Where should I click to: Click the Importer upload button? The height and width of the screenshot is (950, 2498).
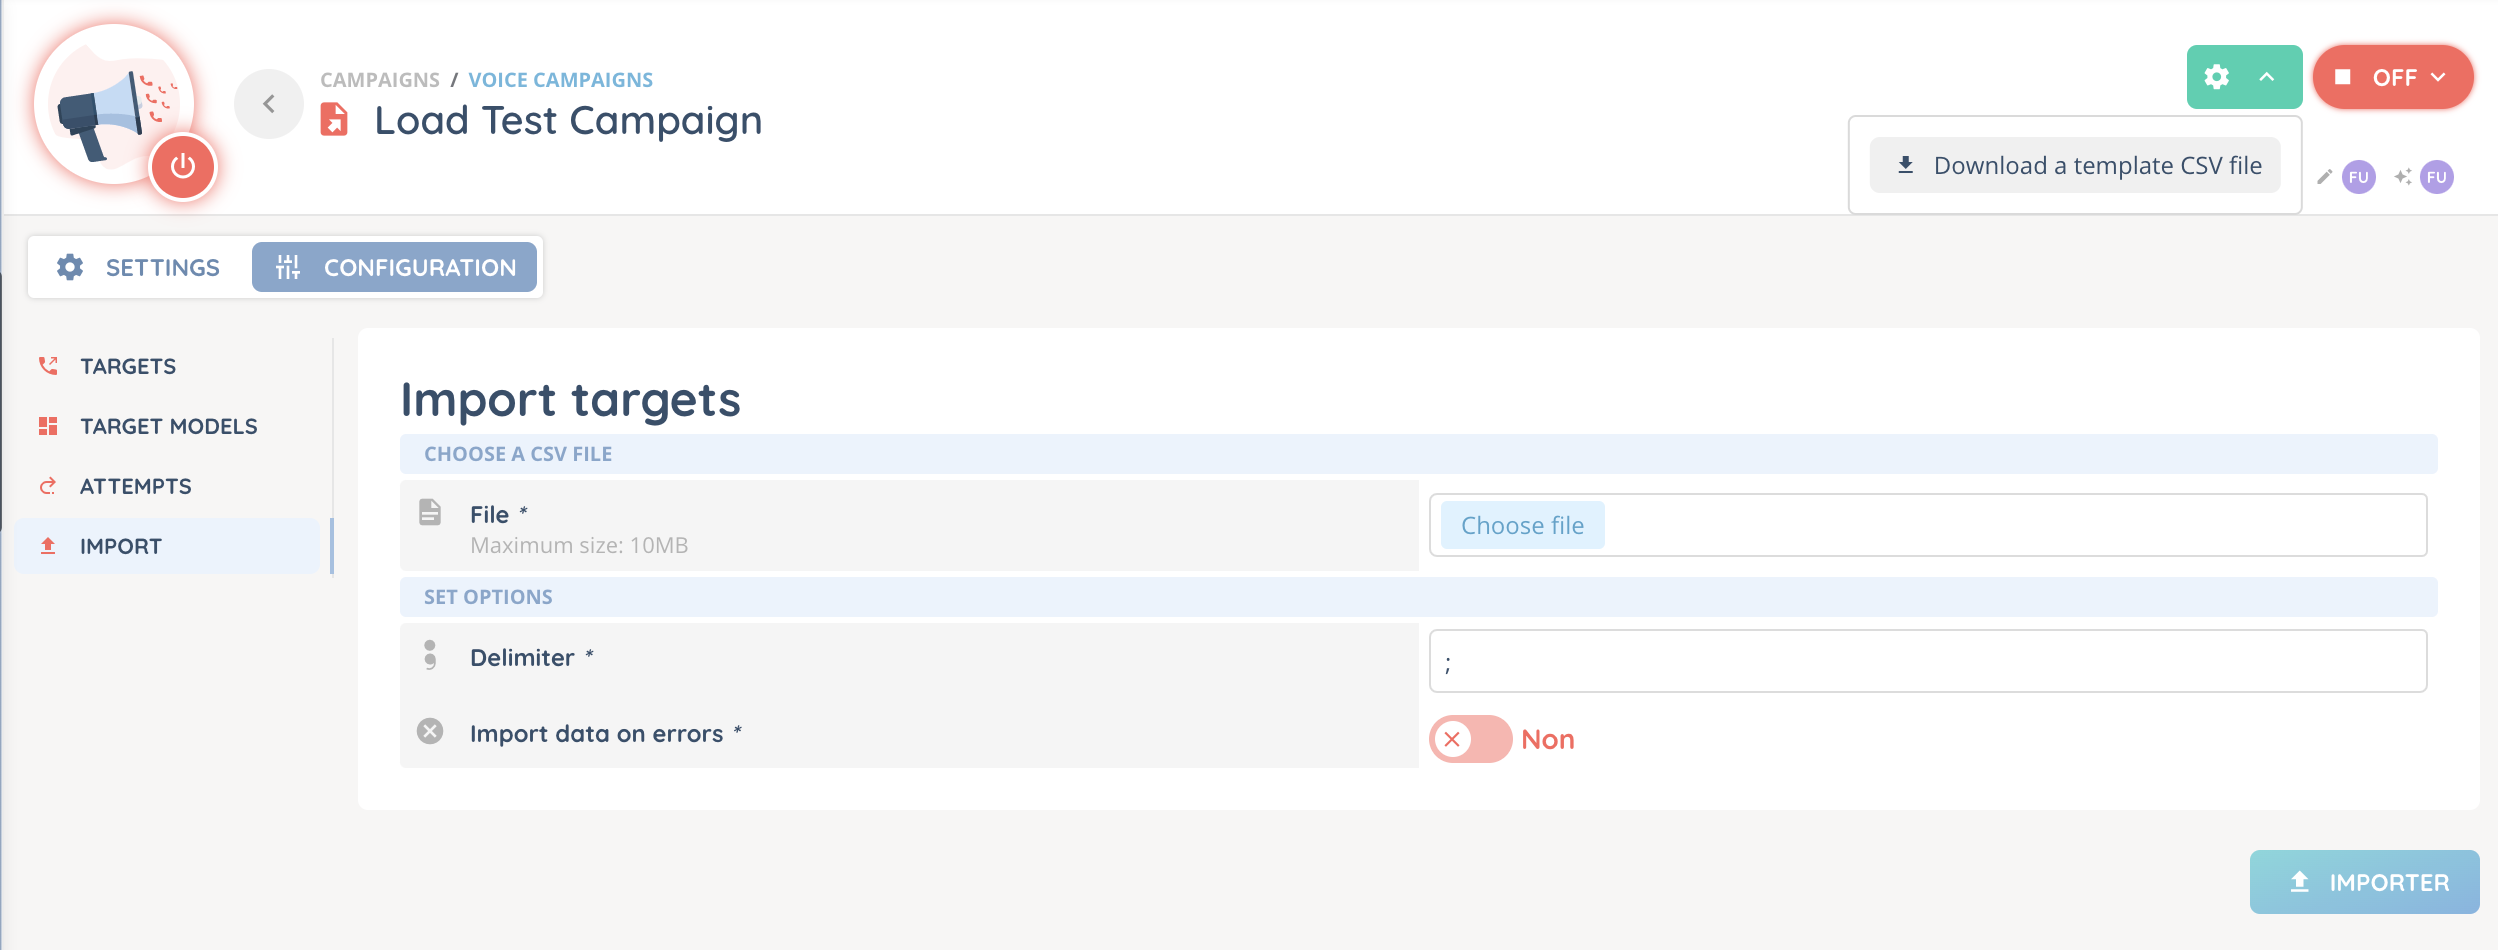(2364, 882)
